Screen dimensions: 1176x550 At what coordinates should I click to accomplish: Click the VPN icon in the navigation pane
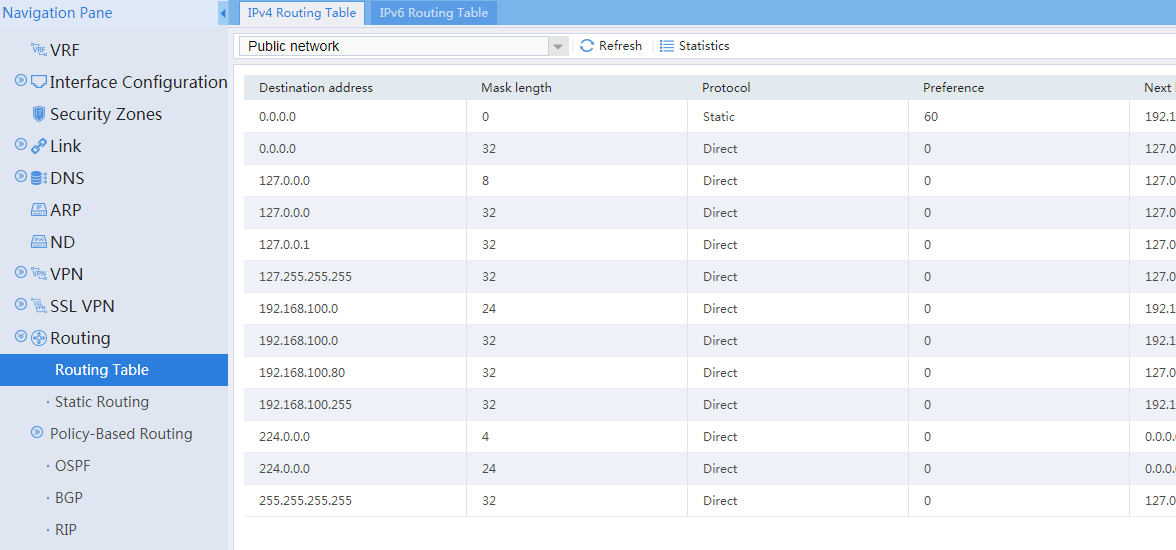39,274
